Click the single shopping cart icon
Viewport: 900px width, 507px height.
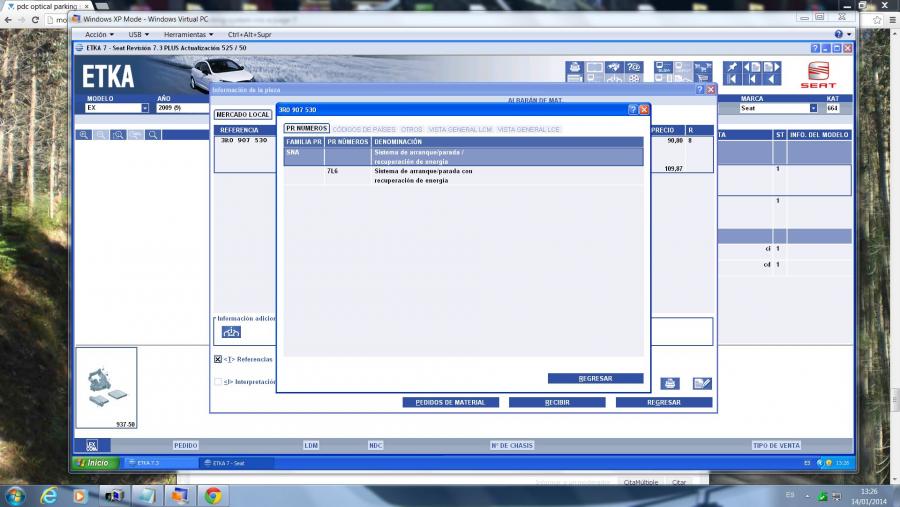coord(703,79)
